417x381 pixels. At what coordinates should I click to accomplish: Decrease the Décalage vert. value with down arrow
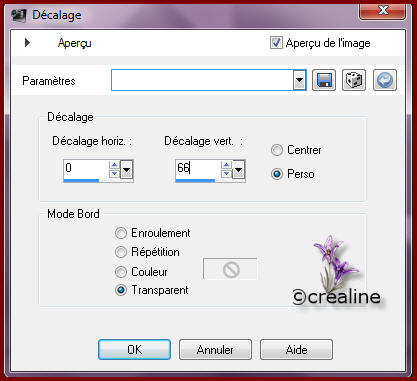(227, 173)
